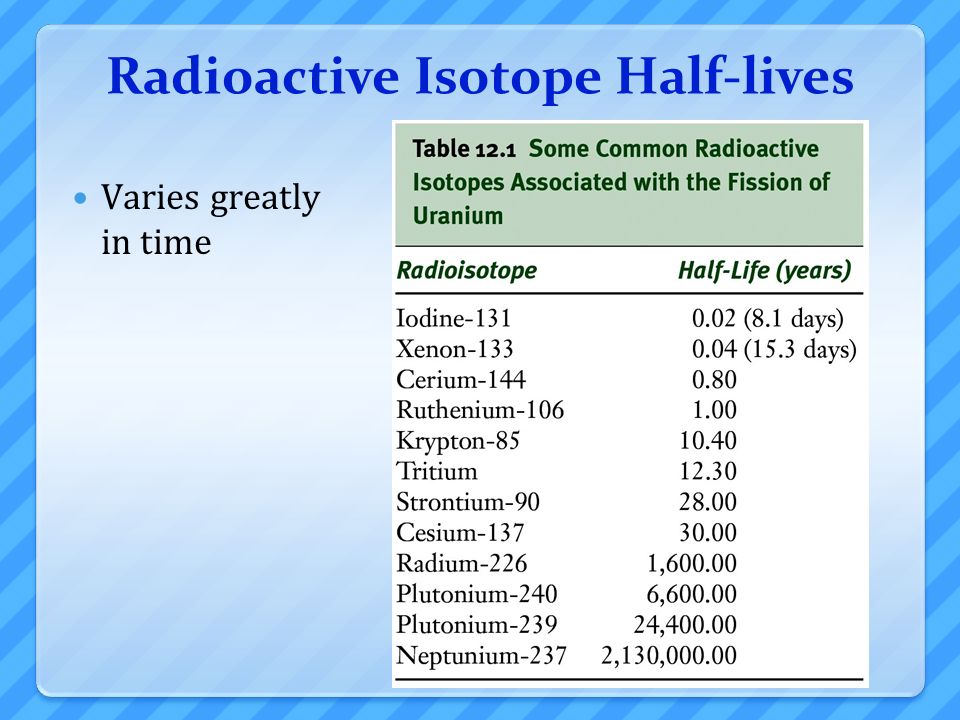The width and height of the screenshot is (960, 720).
Task: Click the '12.30' half-life value
Action: [x=708, y=471]
